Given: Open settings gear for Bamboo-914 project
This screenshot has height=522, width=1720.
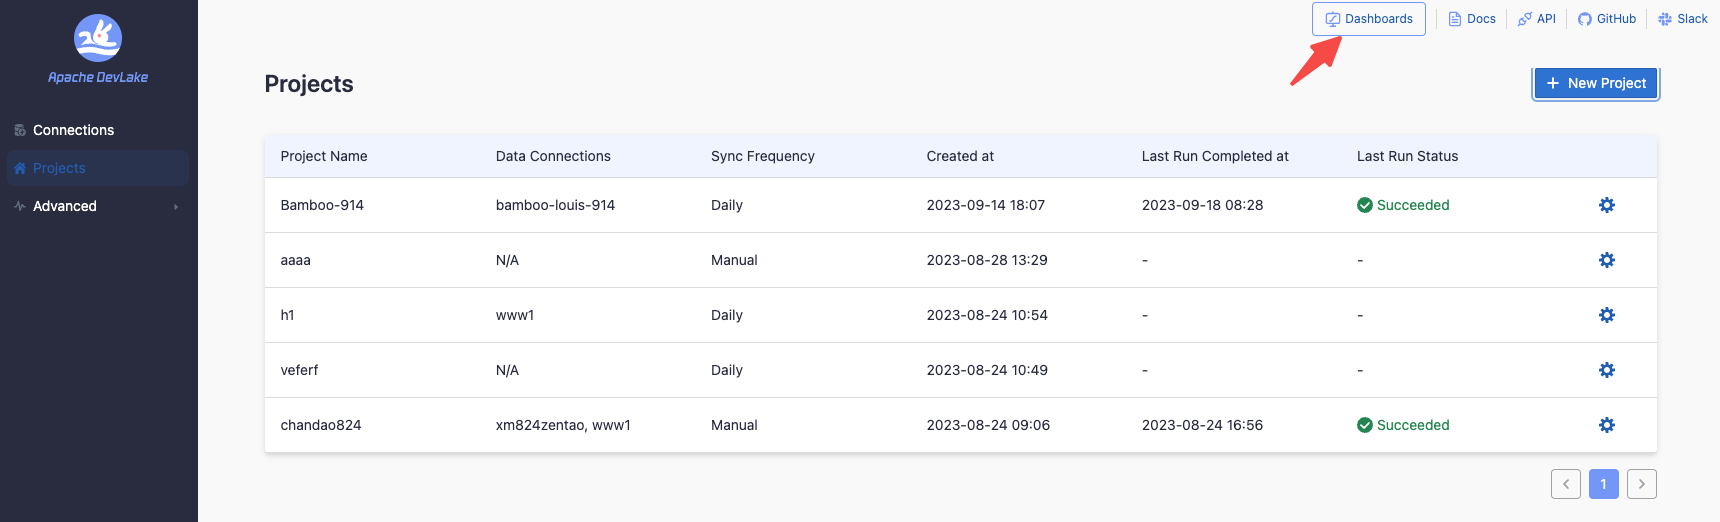Looking at the screenshot, I should [1606, 205].
